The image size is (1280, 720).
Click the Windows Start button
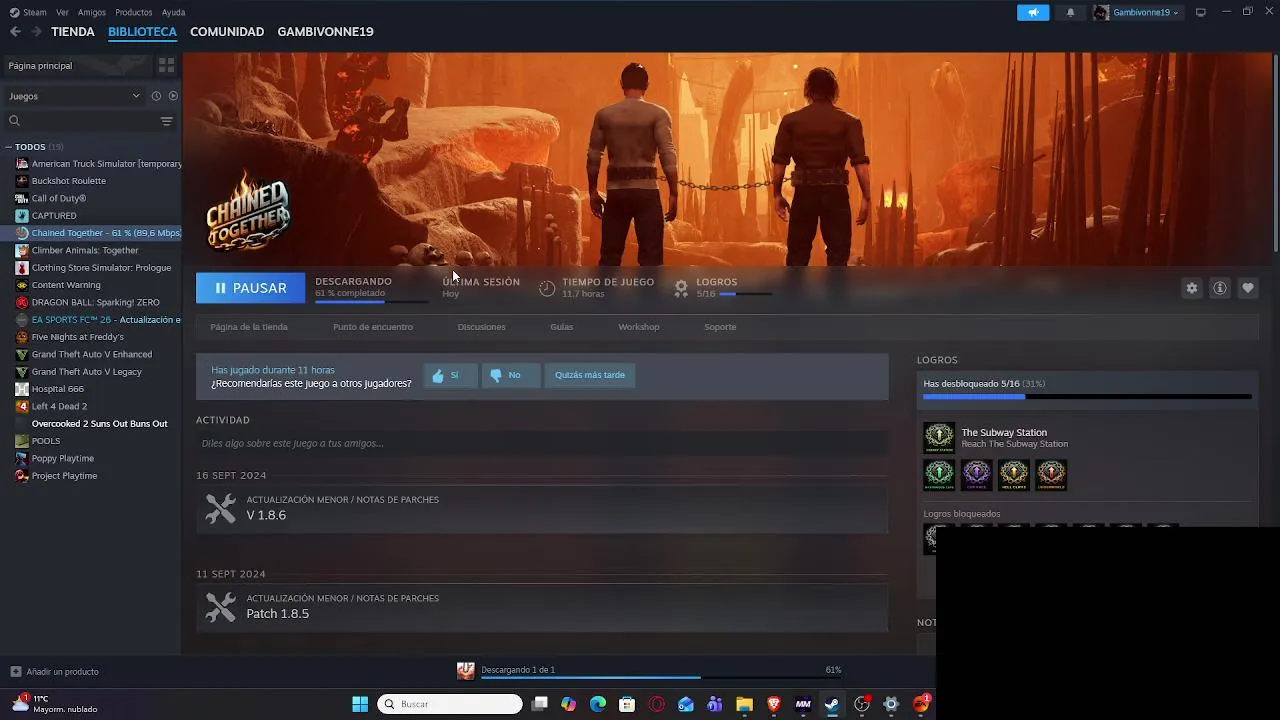click(360, 704)
